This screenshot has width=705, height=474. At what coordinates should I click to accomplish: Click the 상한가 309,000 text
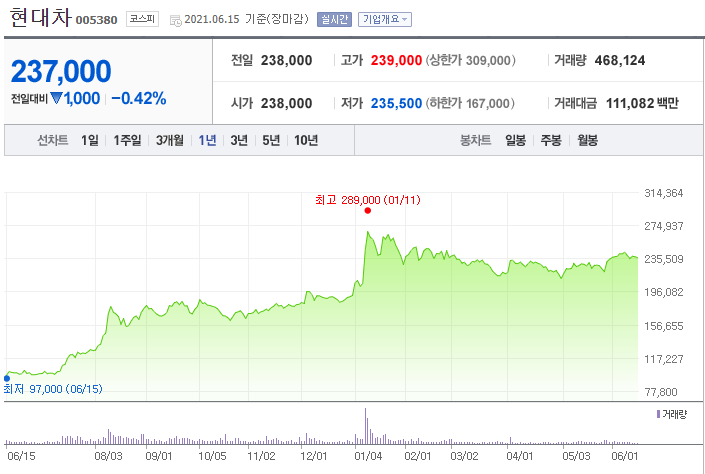click(x=470, y=60)
